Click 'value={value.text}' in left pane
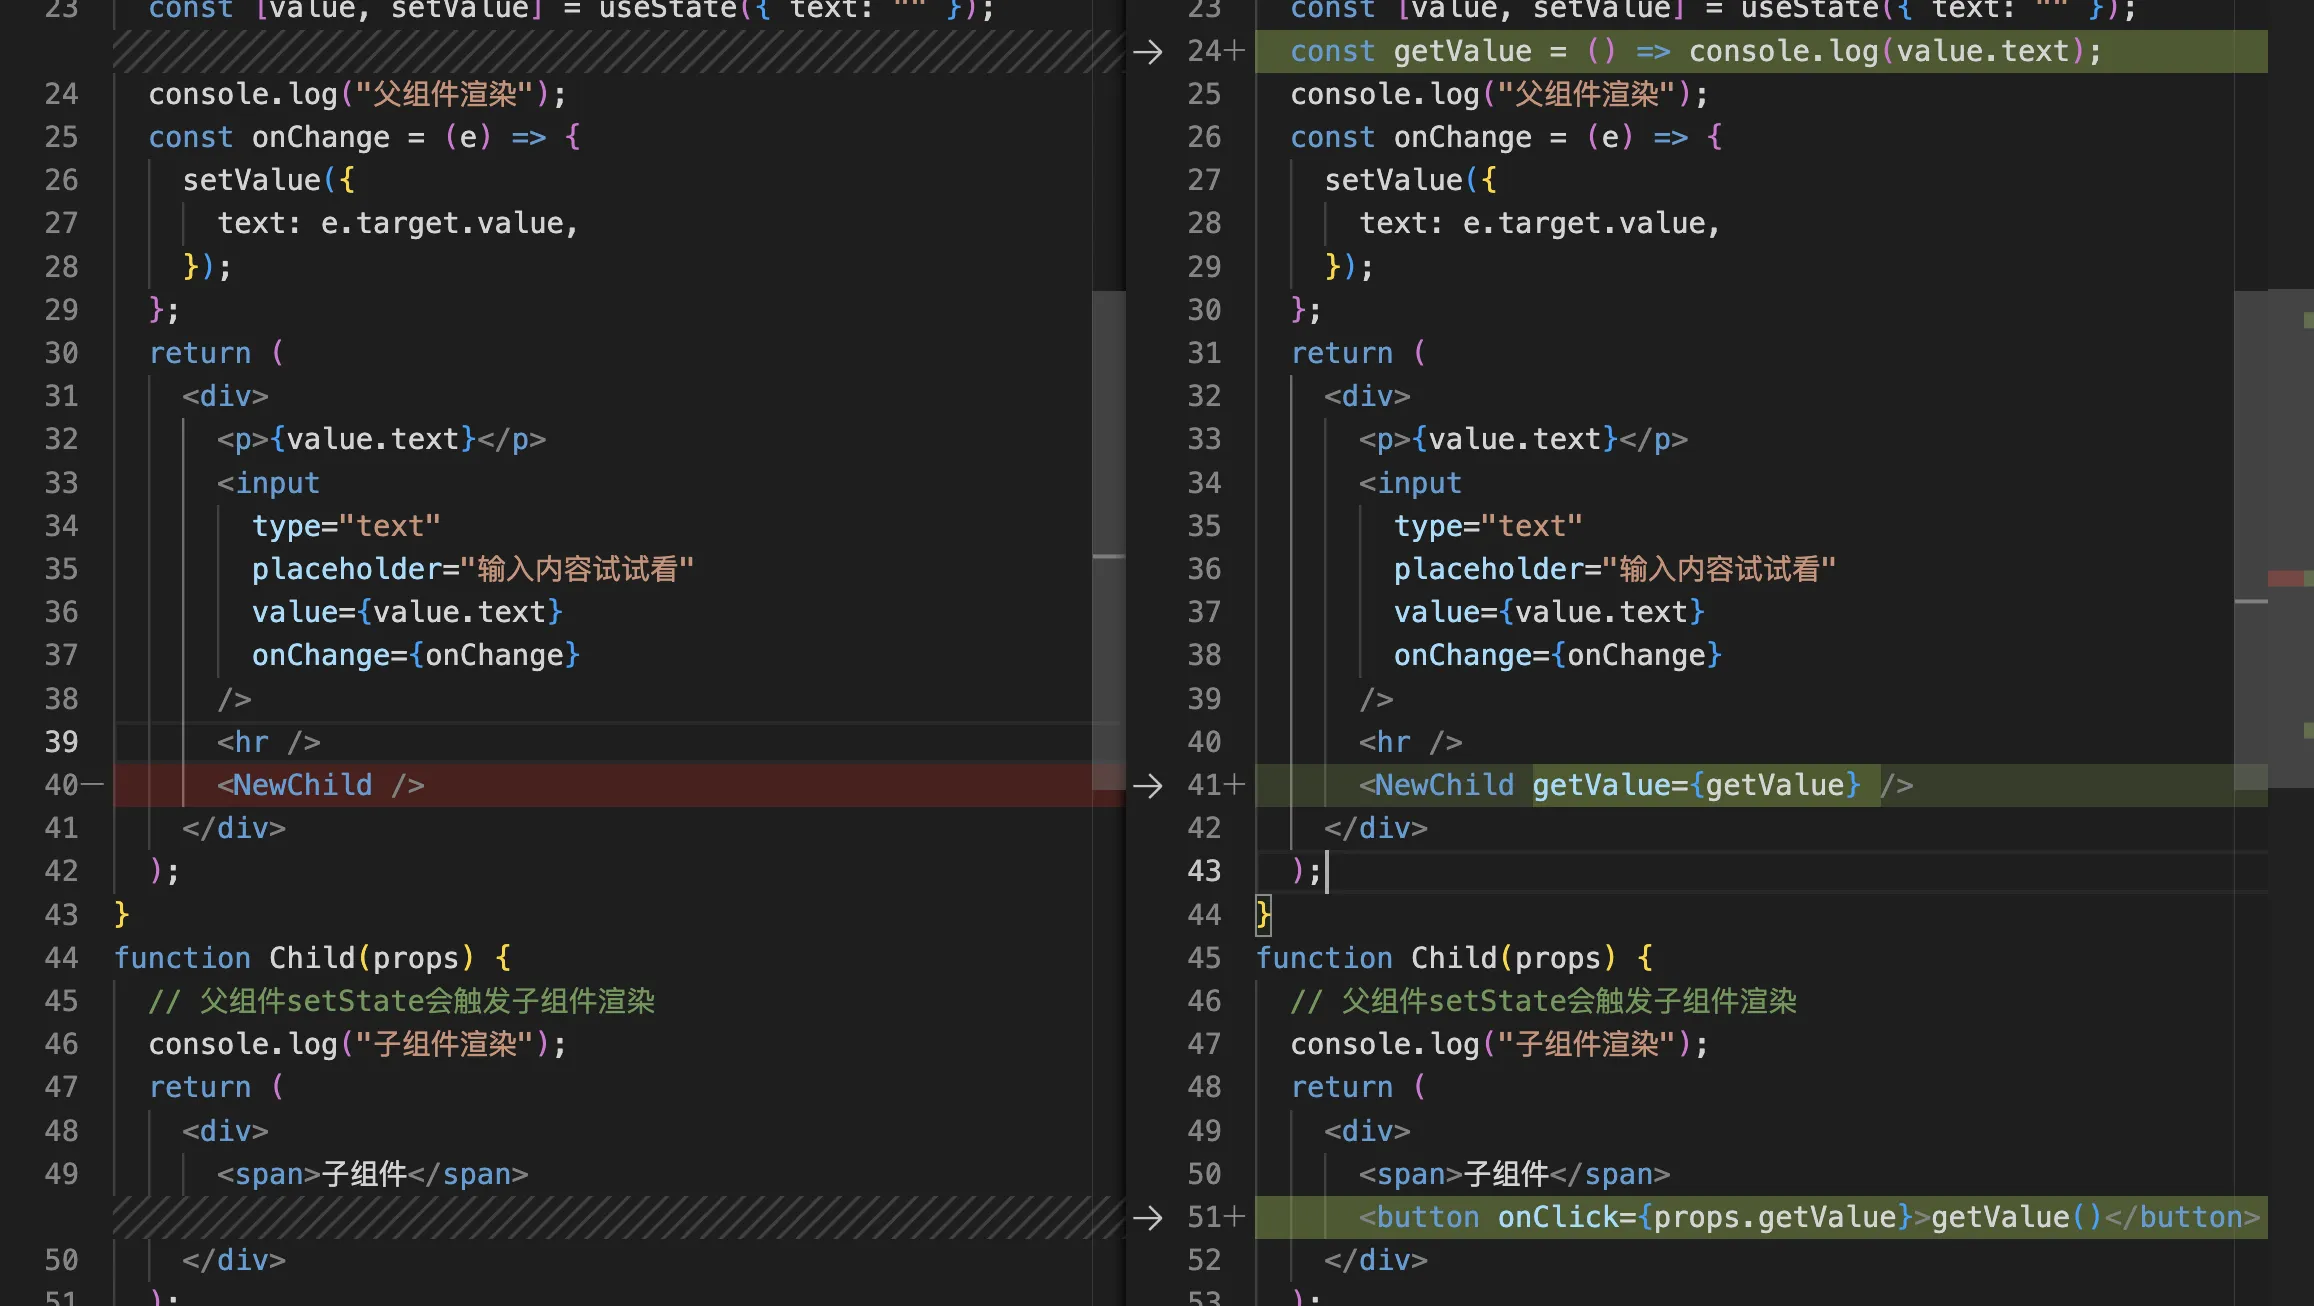Viewport: 2314px width, 1306px height. 407,612
